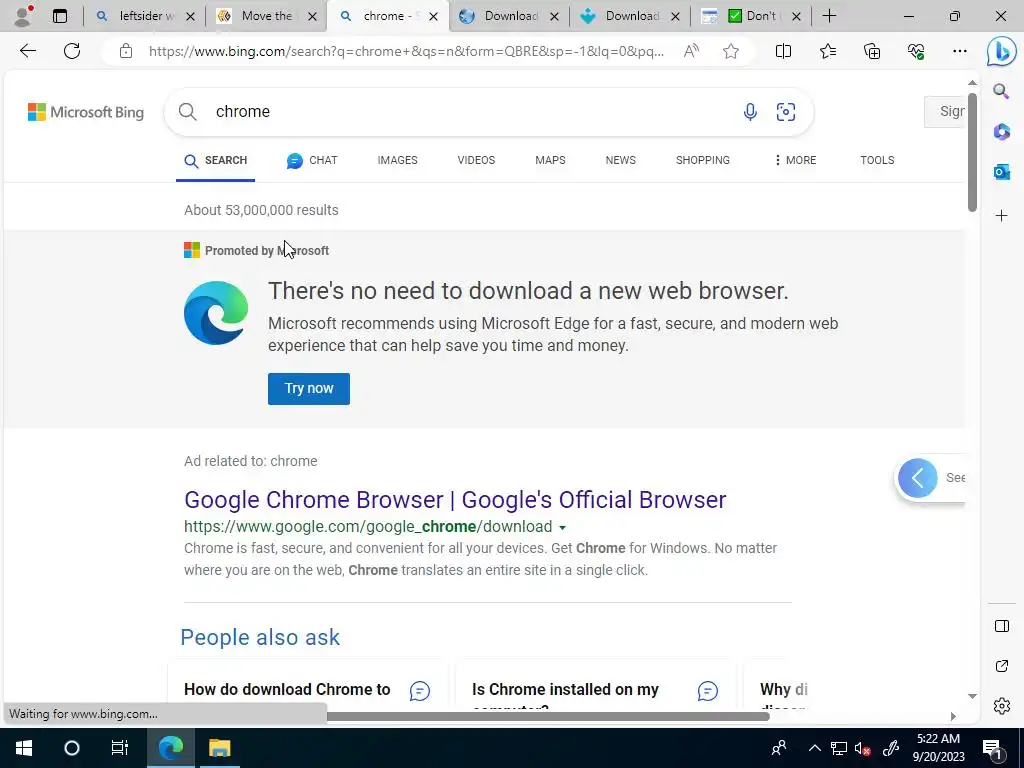The width and height of the screenshot is (1024, 768).
Task: Ask chat about downloading Chrome question
Action: pos(420,691)
